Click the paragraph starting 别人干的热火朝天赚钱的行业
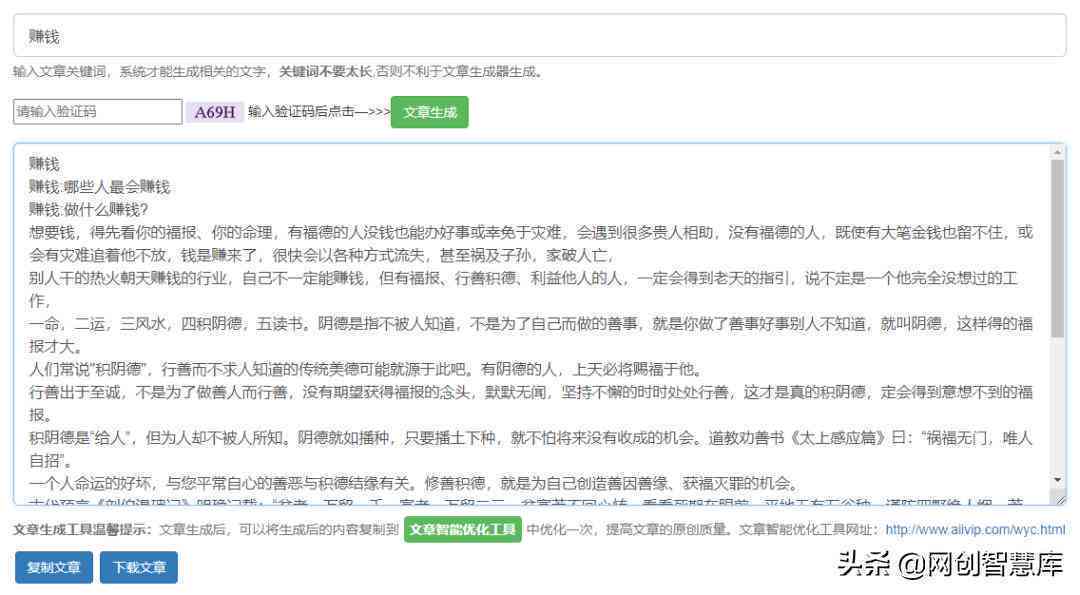This screenshot has height=595, width=1080. point(523,289)
